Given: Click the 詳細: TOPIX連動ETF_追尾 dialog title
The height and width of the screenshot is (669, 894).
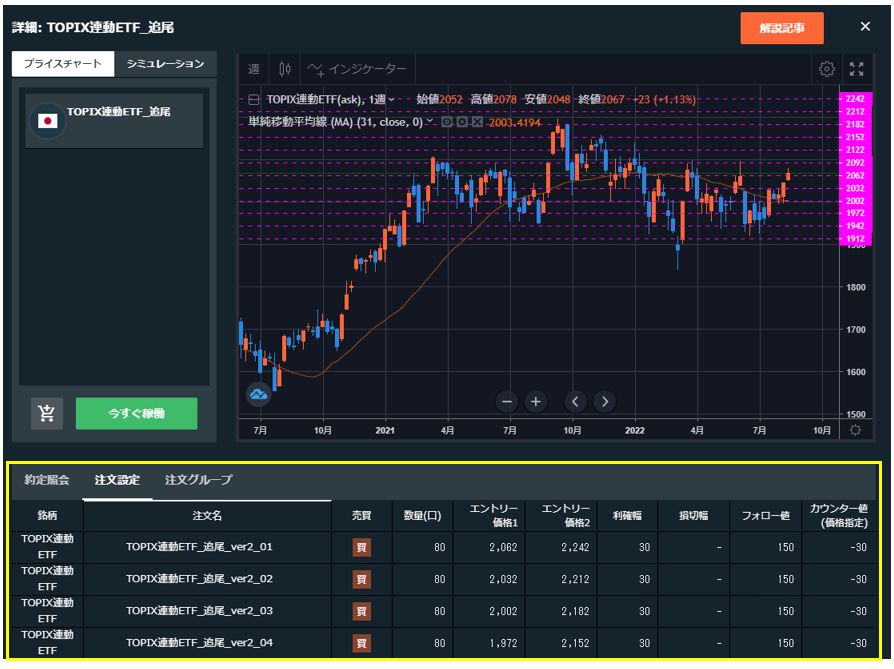Looking at the screenshot, I should pos(93,27).
